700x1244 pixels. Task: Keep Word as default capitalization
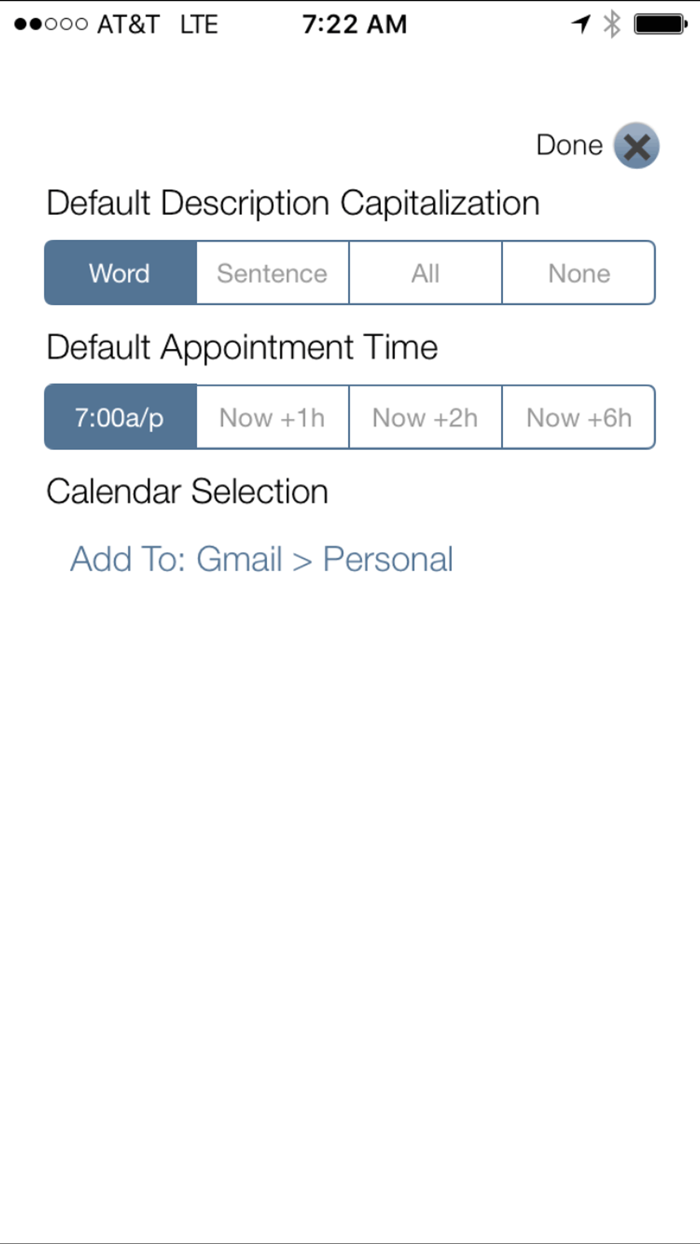[x=119, y=272]
